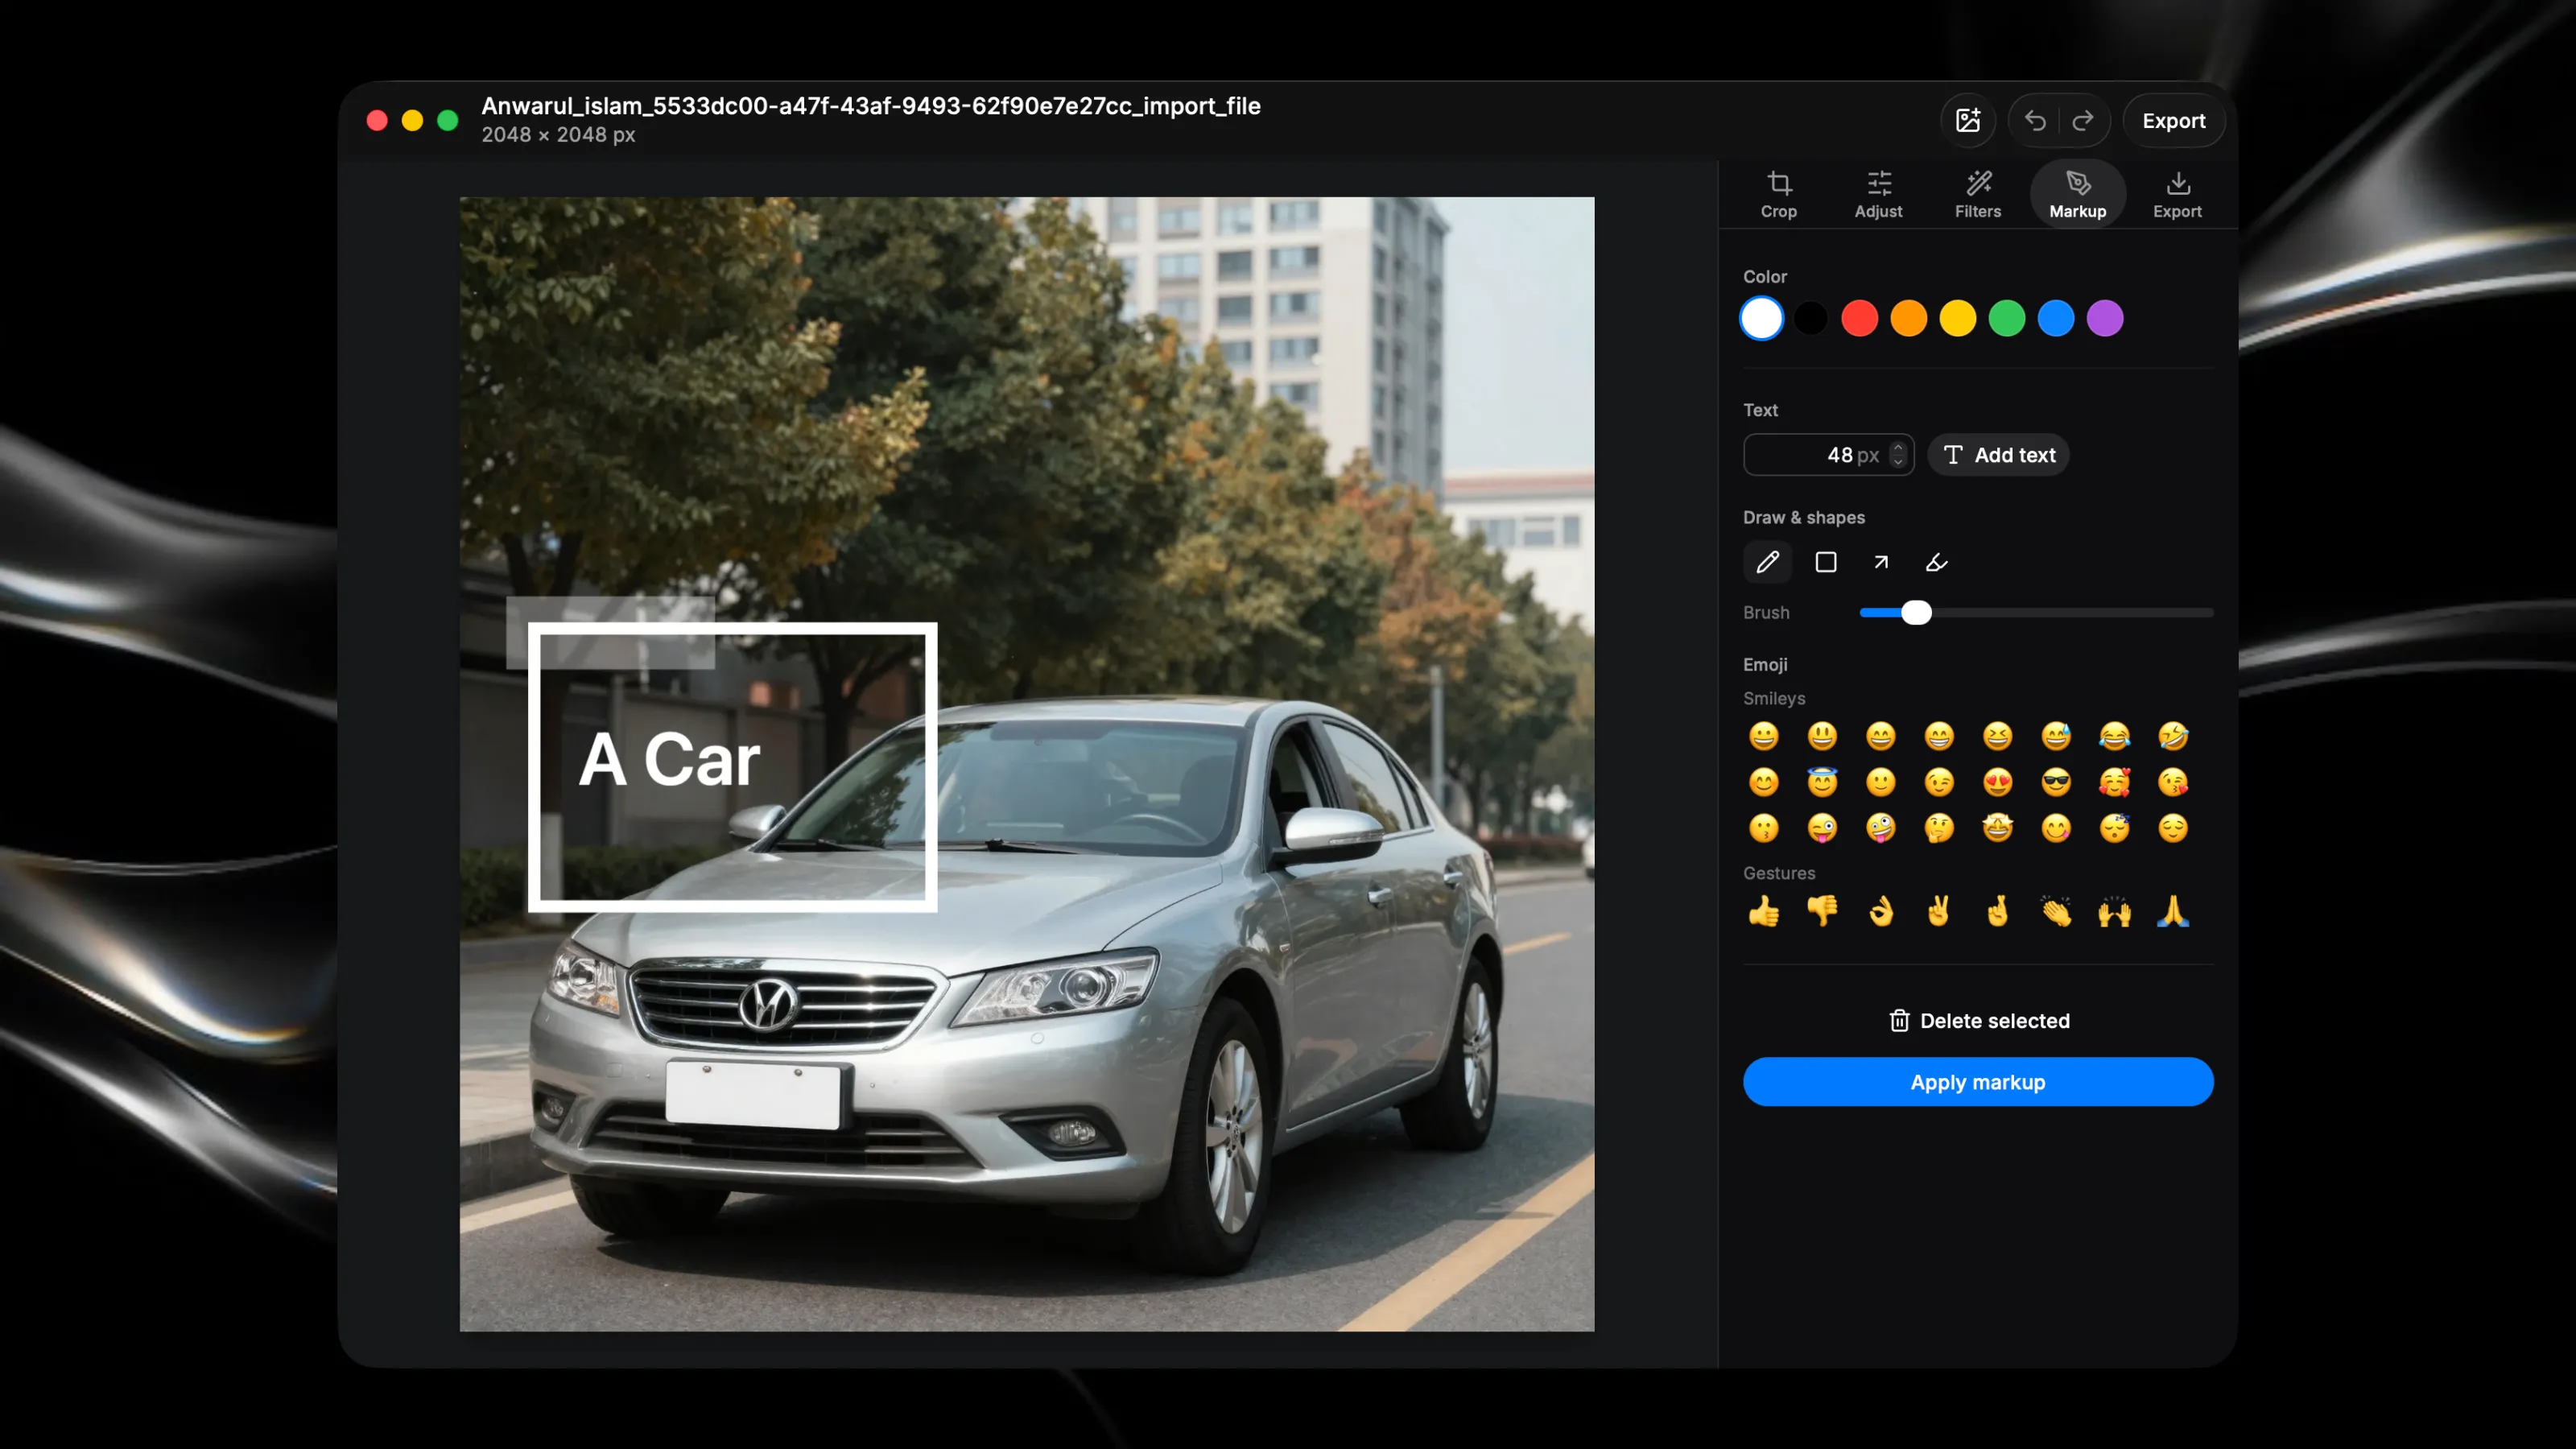Select the pencil freehand draw tool
Image resolution: width=2576 pixels, height=1449 pixels.
1767,562
